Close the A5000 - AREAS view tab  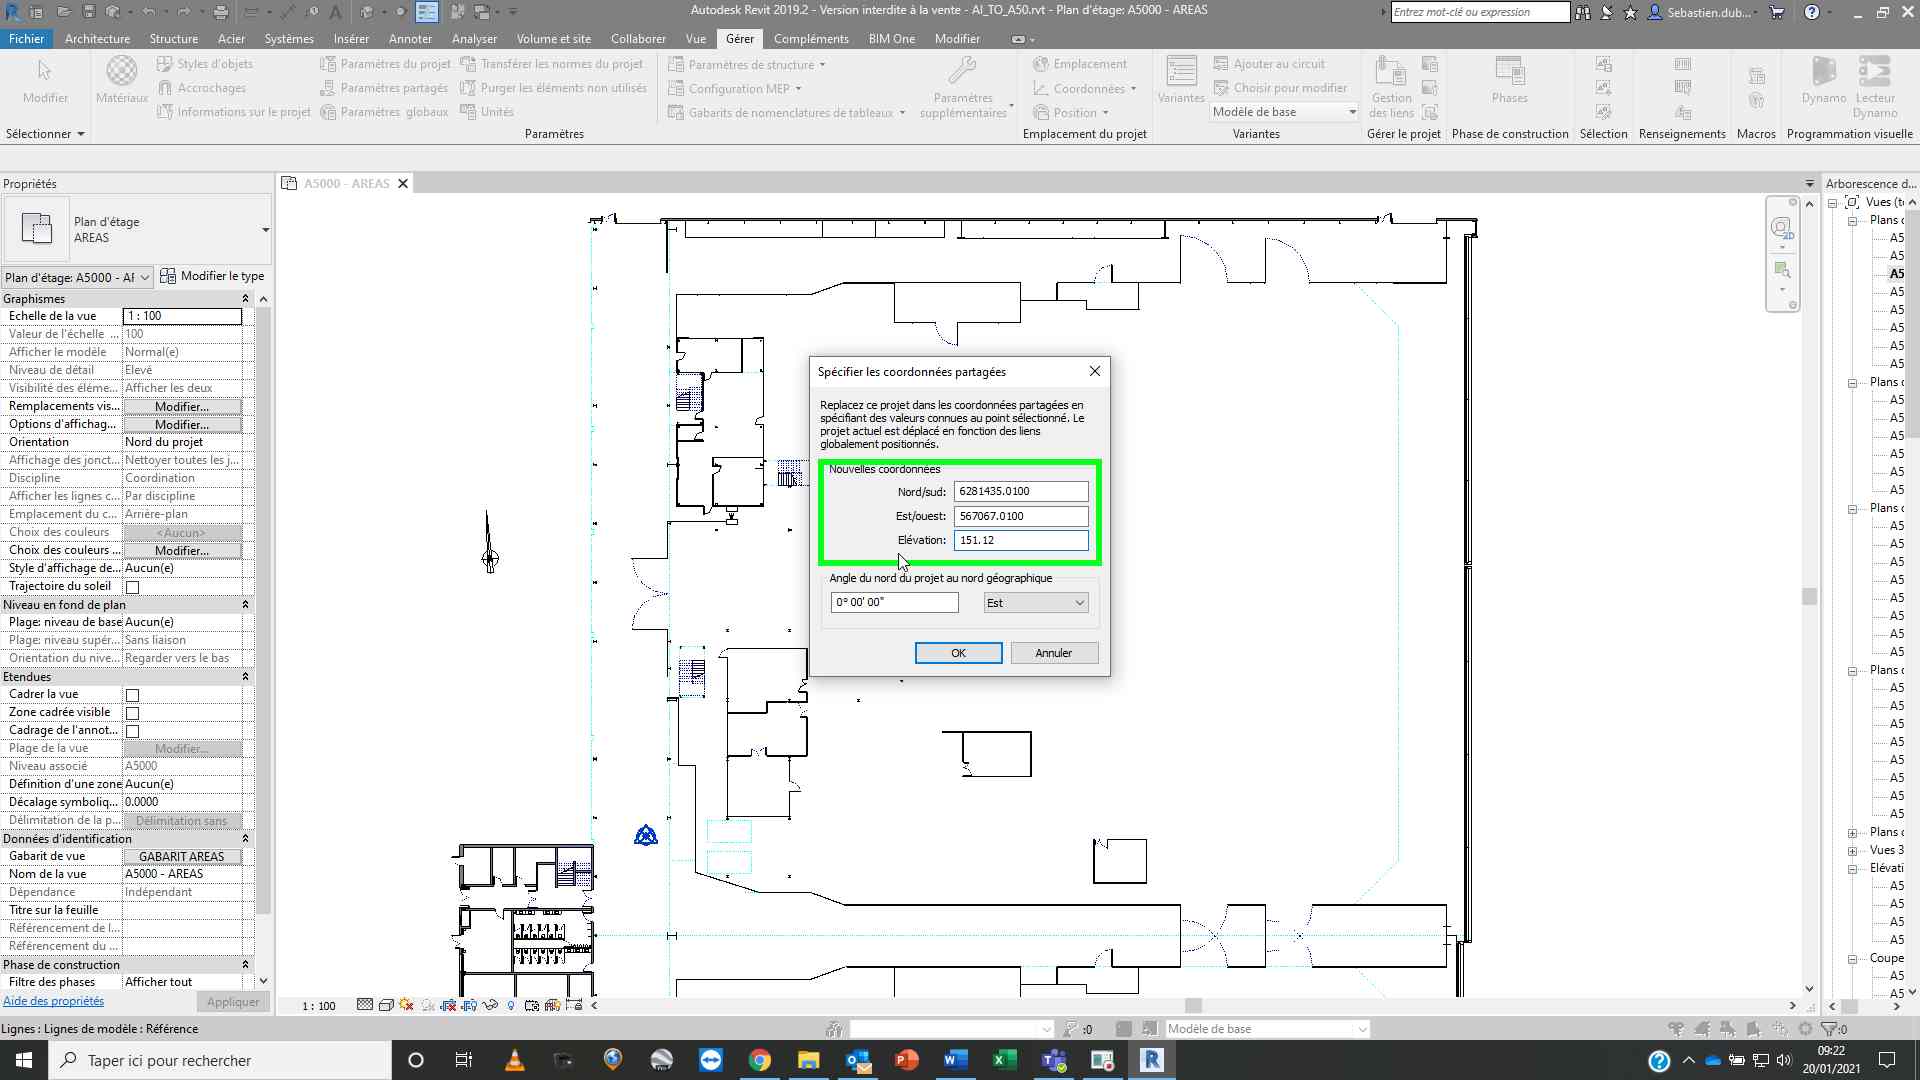[403, 184]
